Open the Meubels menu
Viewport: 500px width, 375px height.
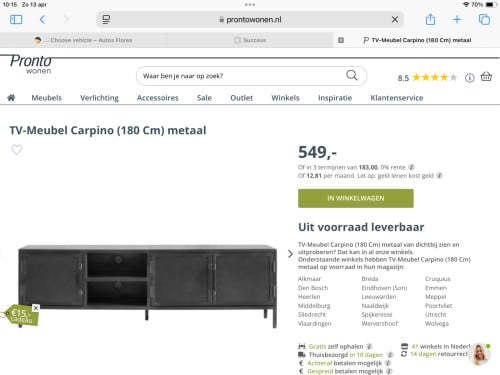[47, 98]
